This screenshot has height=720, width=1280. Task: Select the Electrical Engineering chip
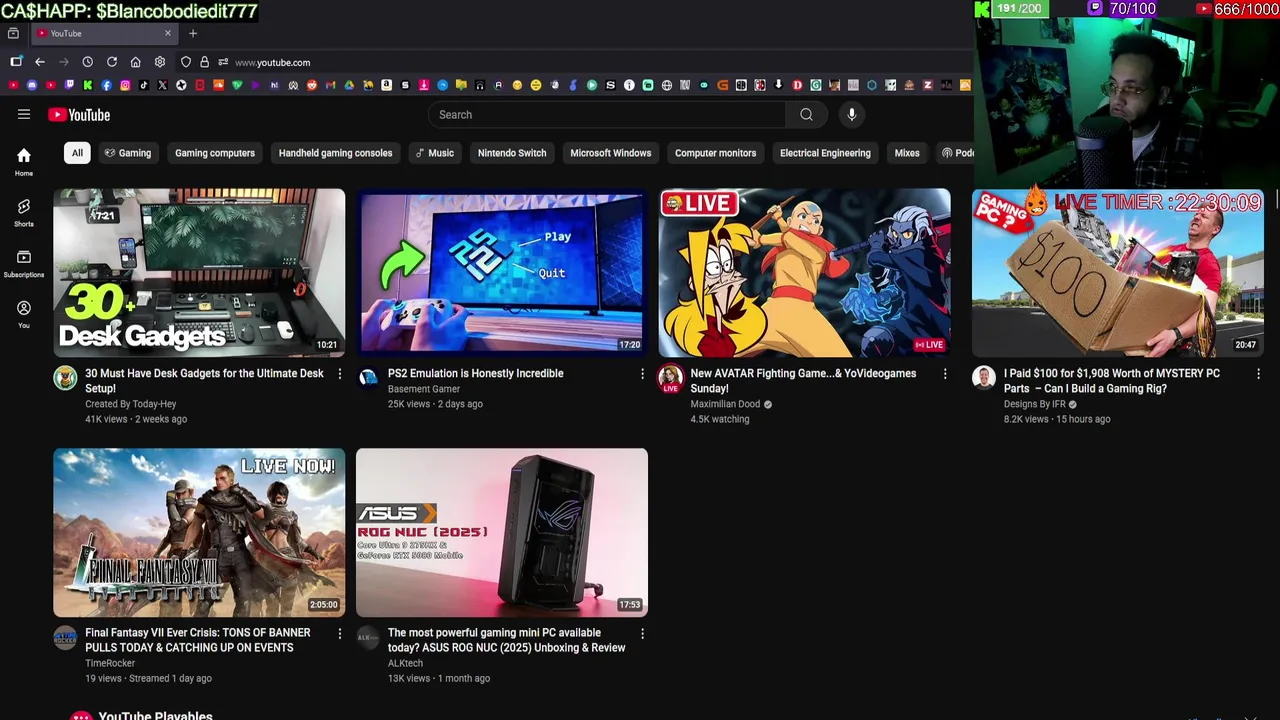[x=825, y=153]
